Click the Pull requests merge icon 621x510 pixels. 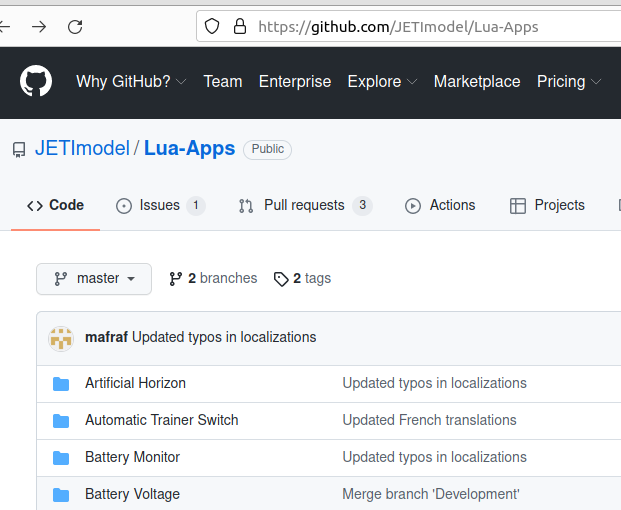point(246,206)
